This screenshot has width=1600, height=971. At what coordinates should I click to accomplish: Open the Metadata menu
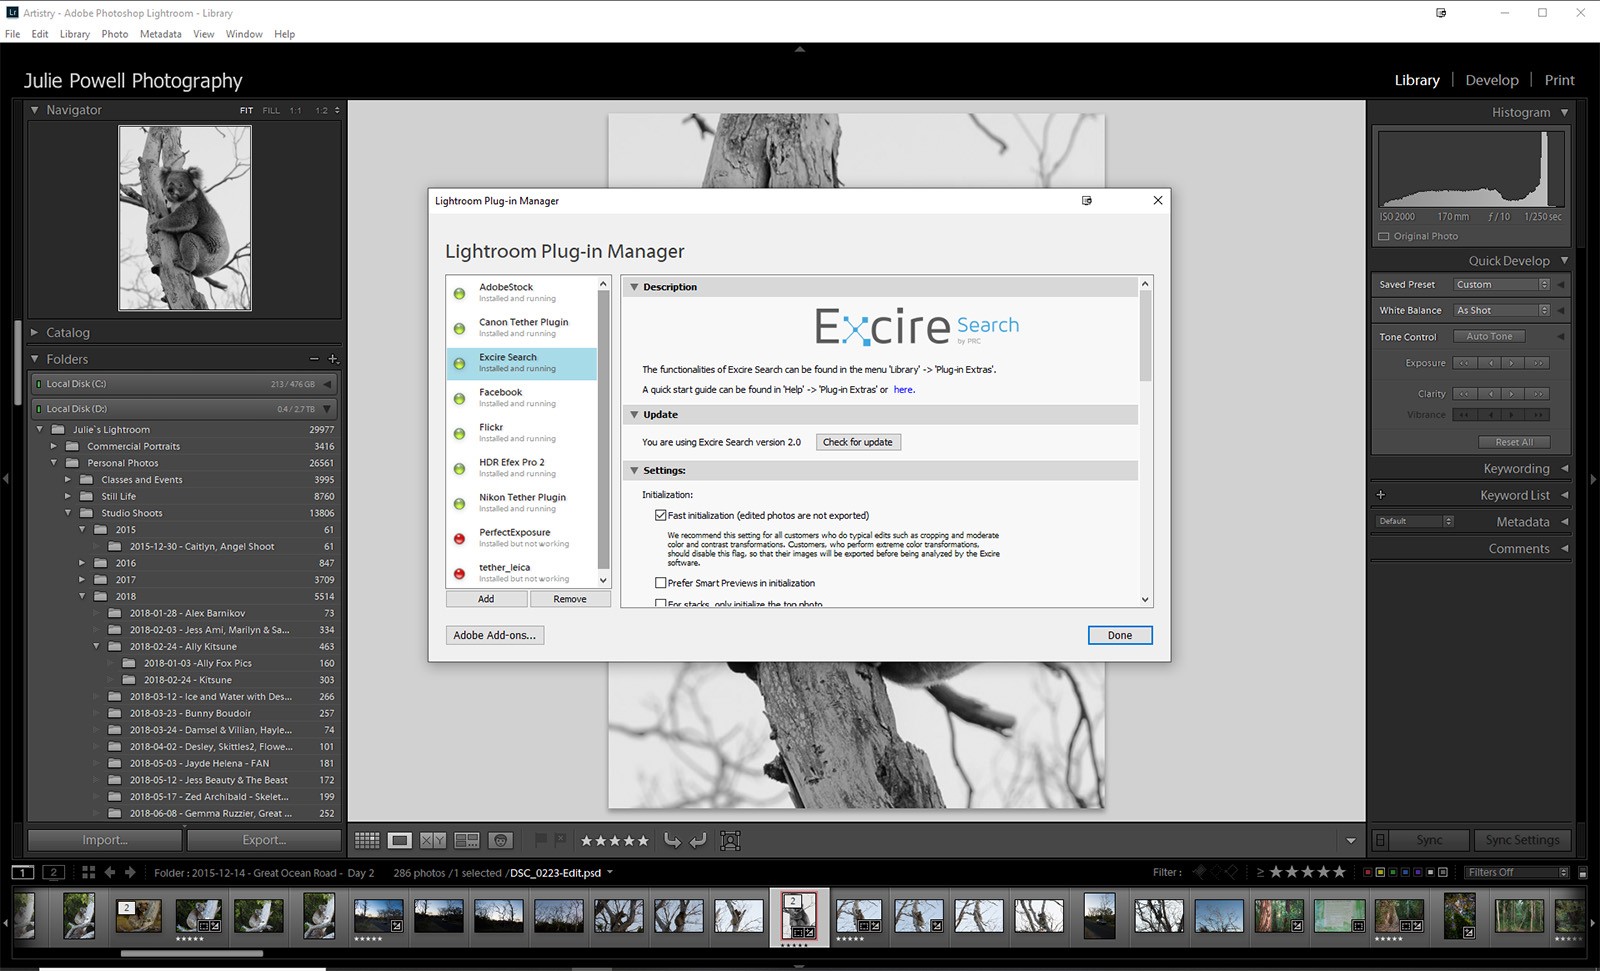tap(160, 34)
